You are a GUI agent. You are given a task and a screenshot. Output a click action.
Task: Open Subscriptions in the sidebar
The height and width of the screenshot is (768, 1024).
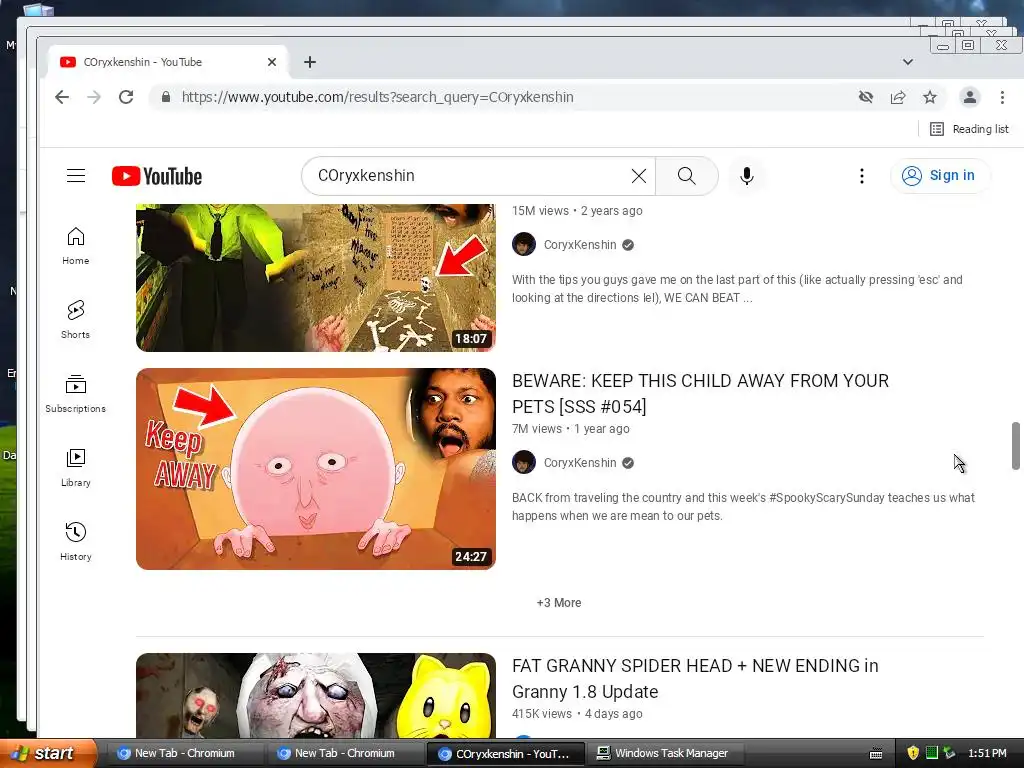point(76,394)
